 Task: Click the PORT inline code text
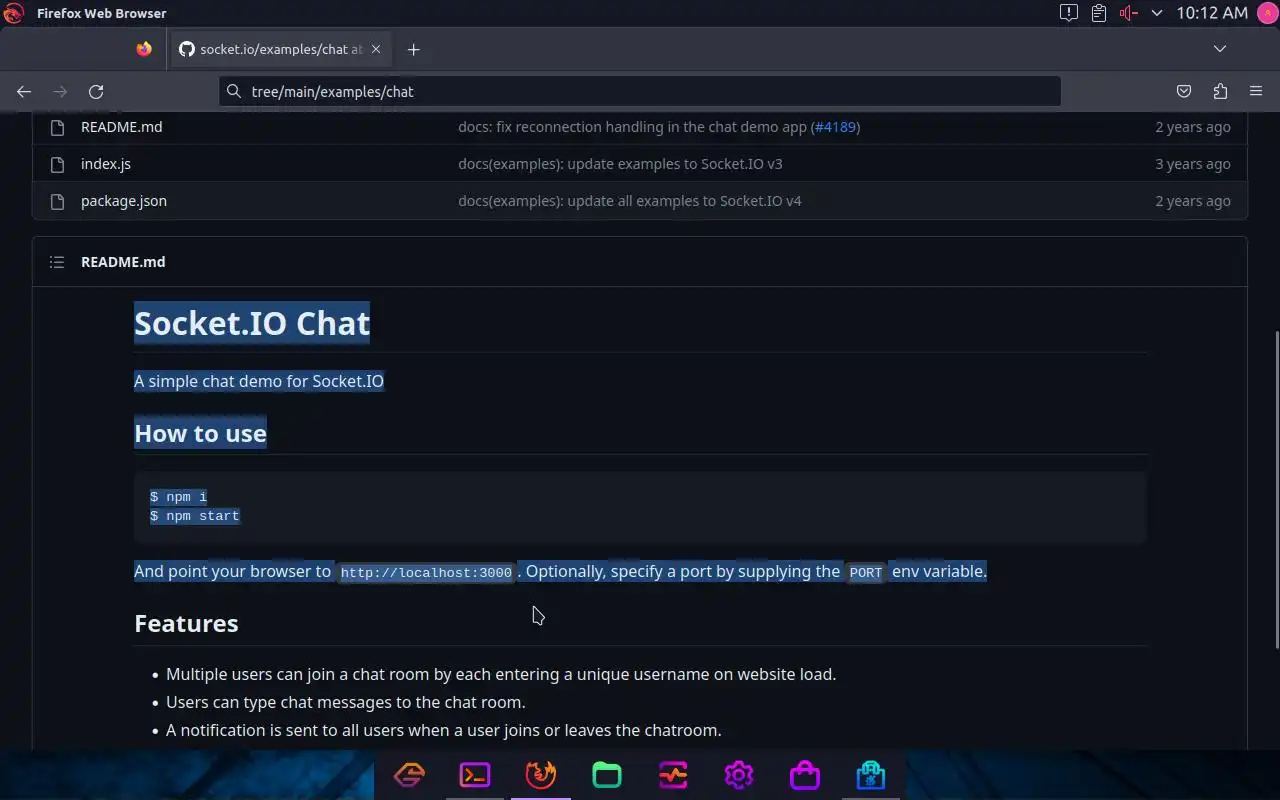(x=865, y=573)
